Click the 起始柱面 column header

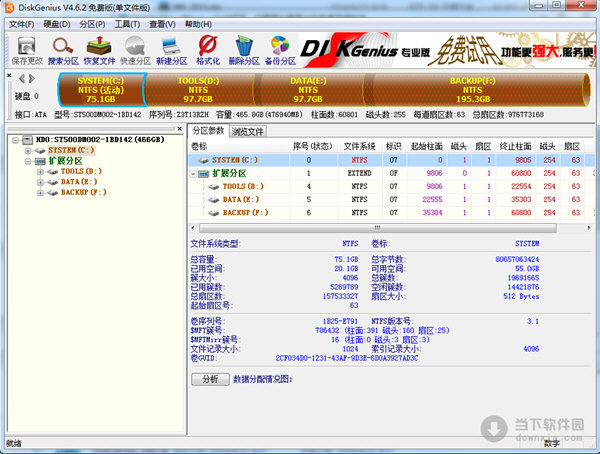click(x=427, y=146)
